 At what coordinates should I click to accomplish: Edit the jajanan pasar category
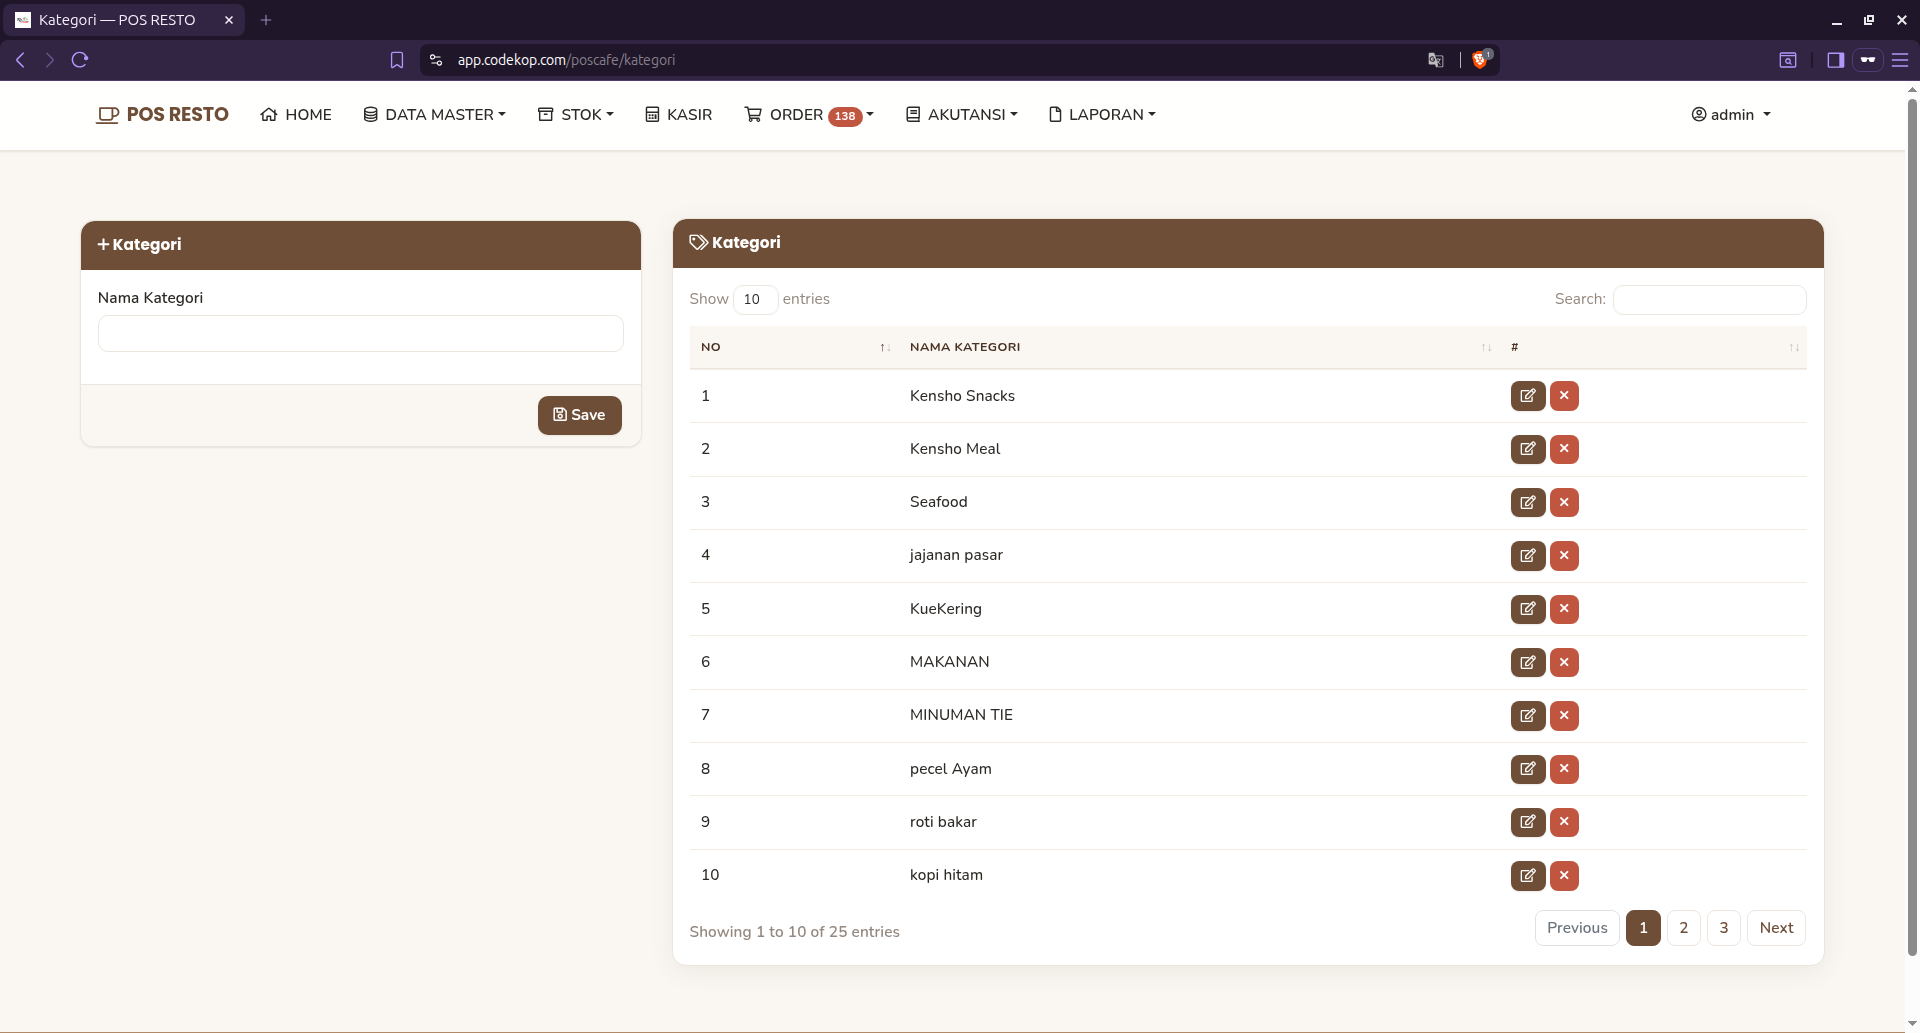coord(1527,555)
